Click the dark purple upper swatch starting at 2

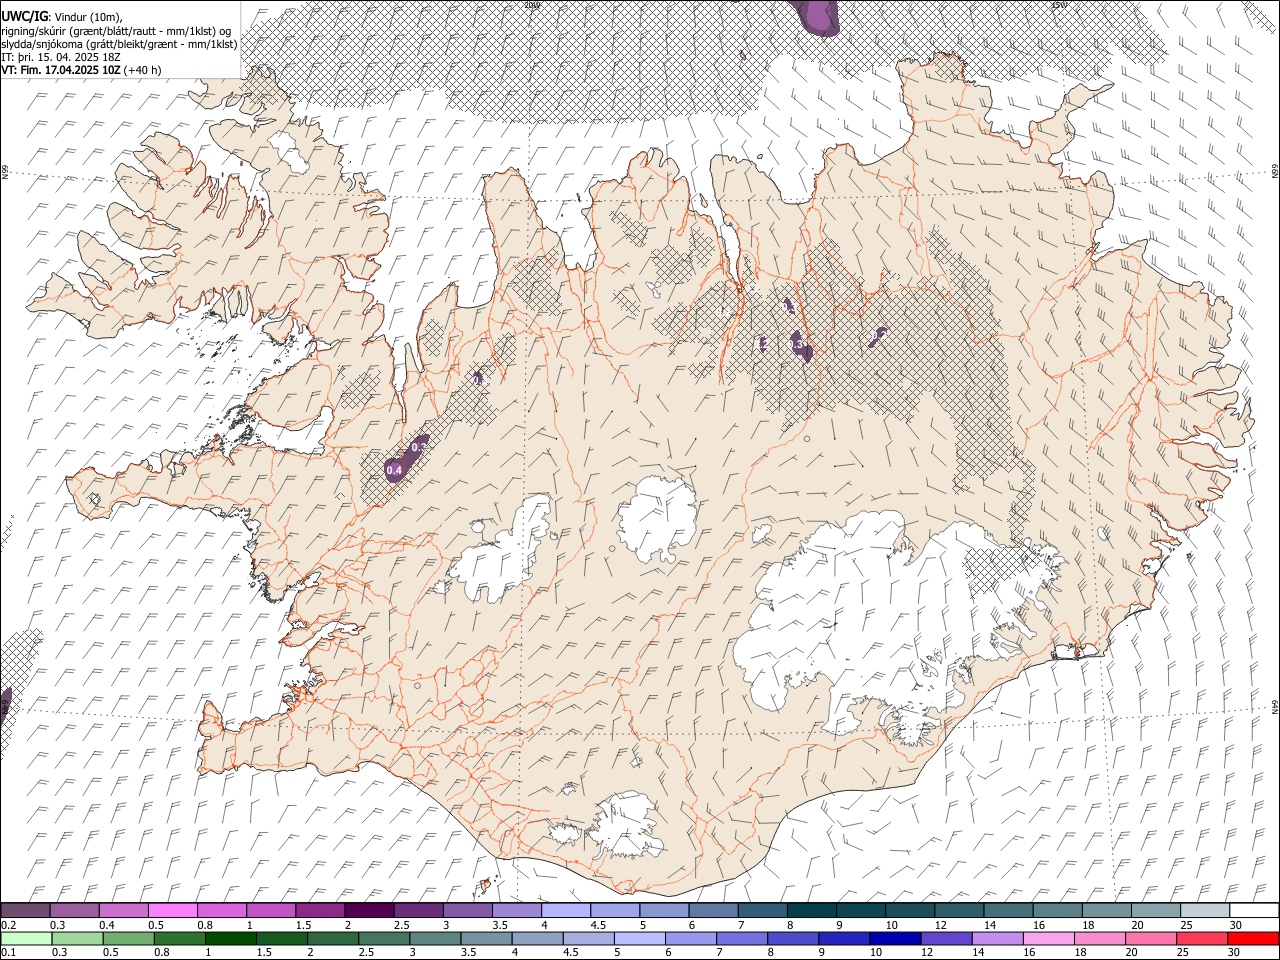(x=369, y=910)
